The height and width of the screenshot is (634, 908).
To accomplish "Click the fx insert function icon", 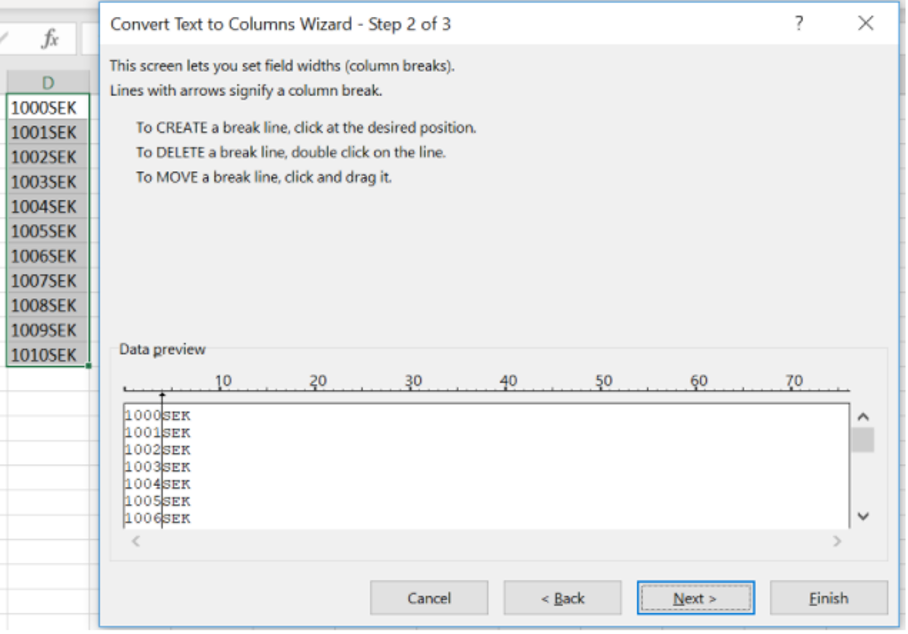I will (x=50, y=39).
